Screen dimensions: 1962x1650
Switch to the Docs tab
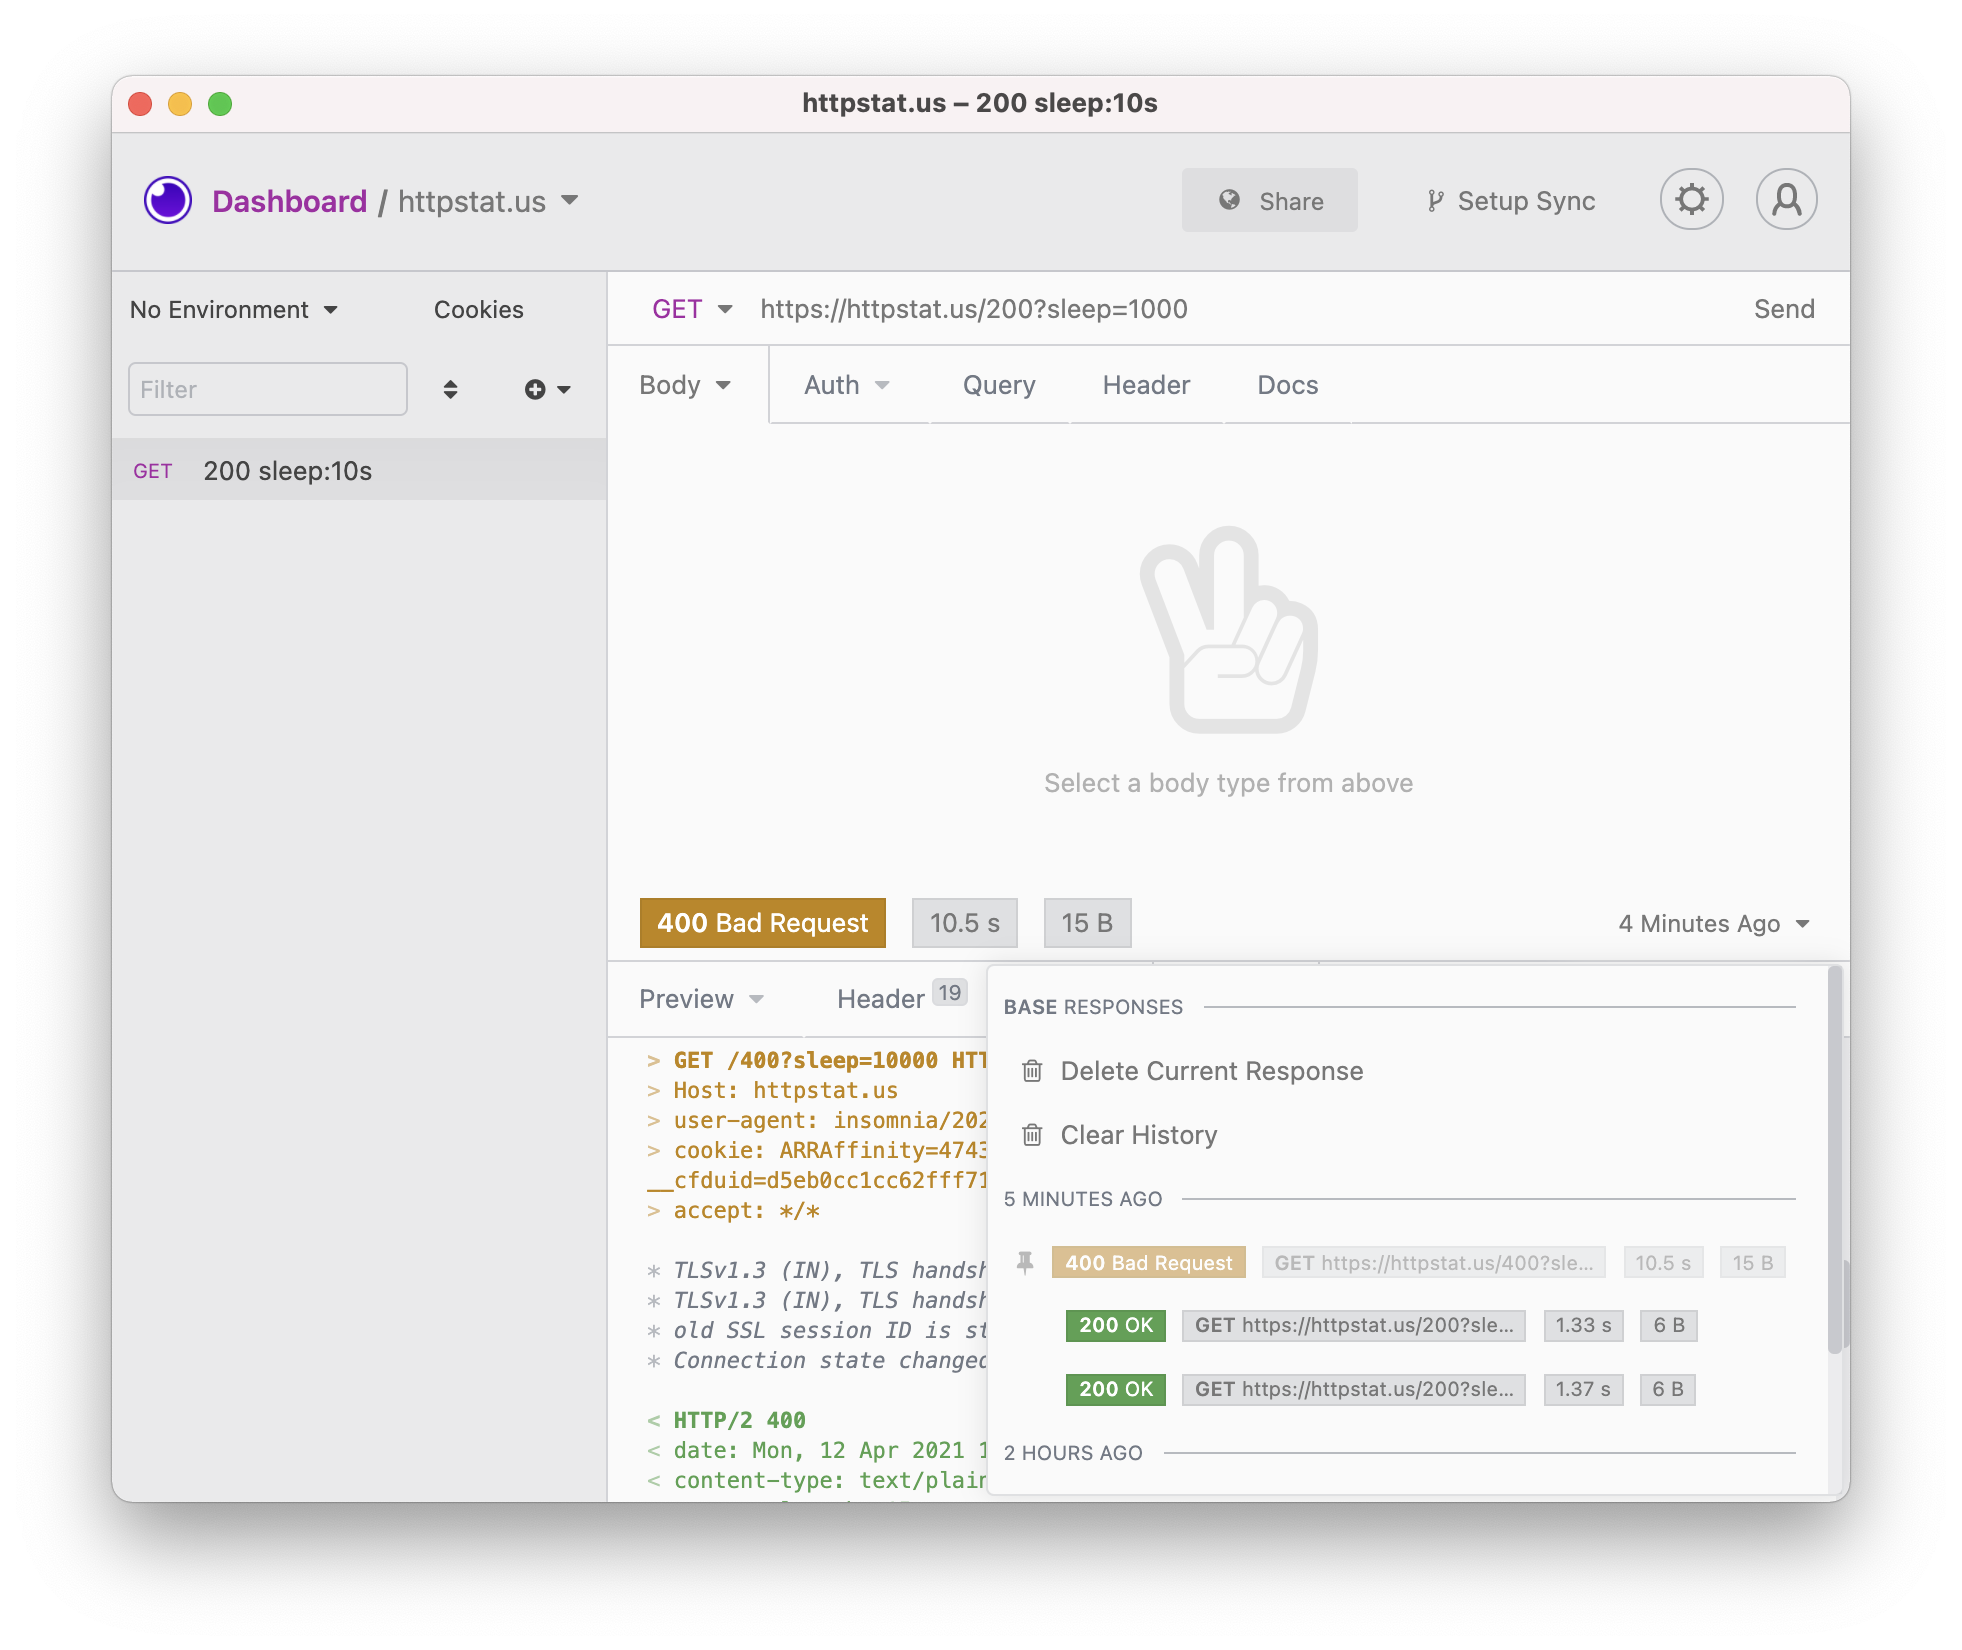(1287, 385)
